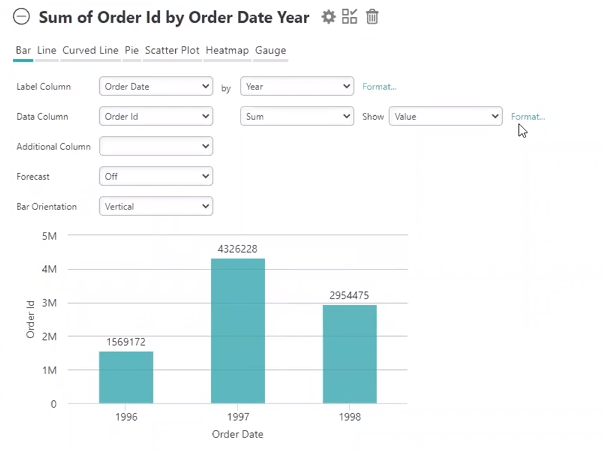Delete the chart with the trash icon
Screen dimensions: 605x452
pos(372,17)
